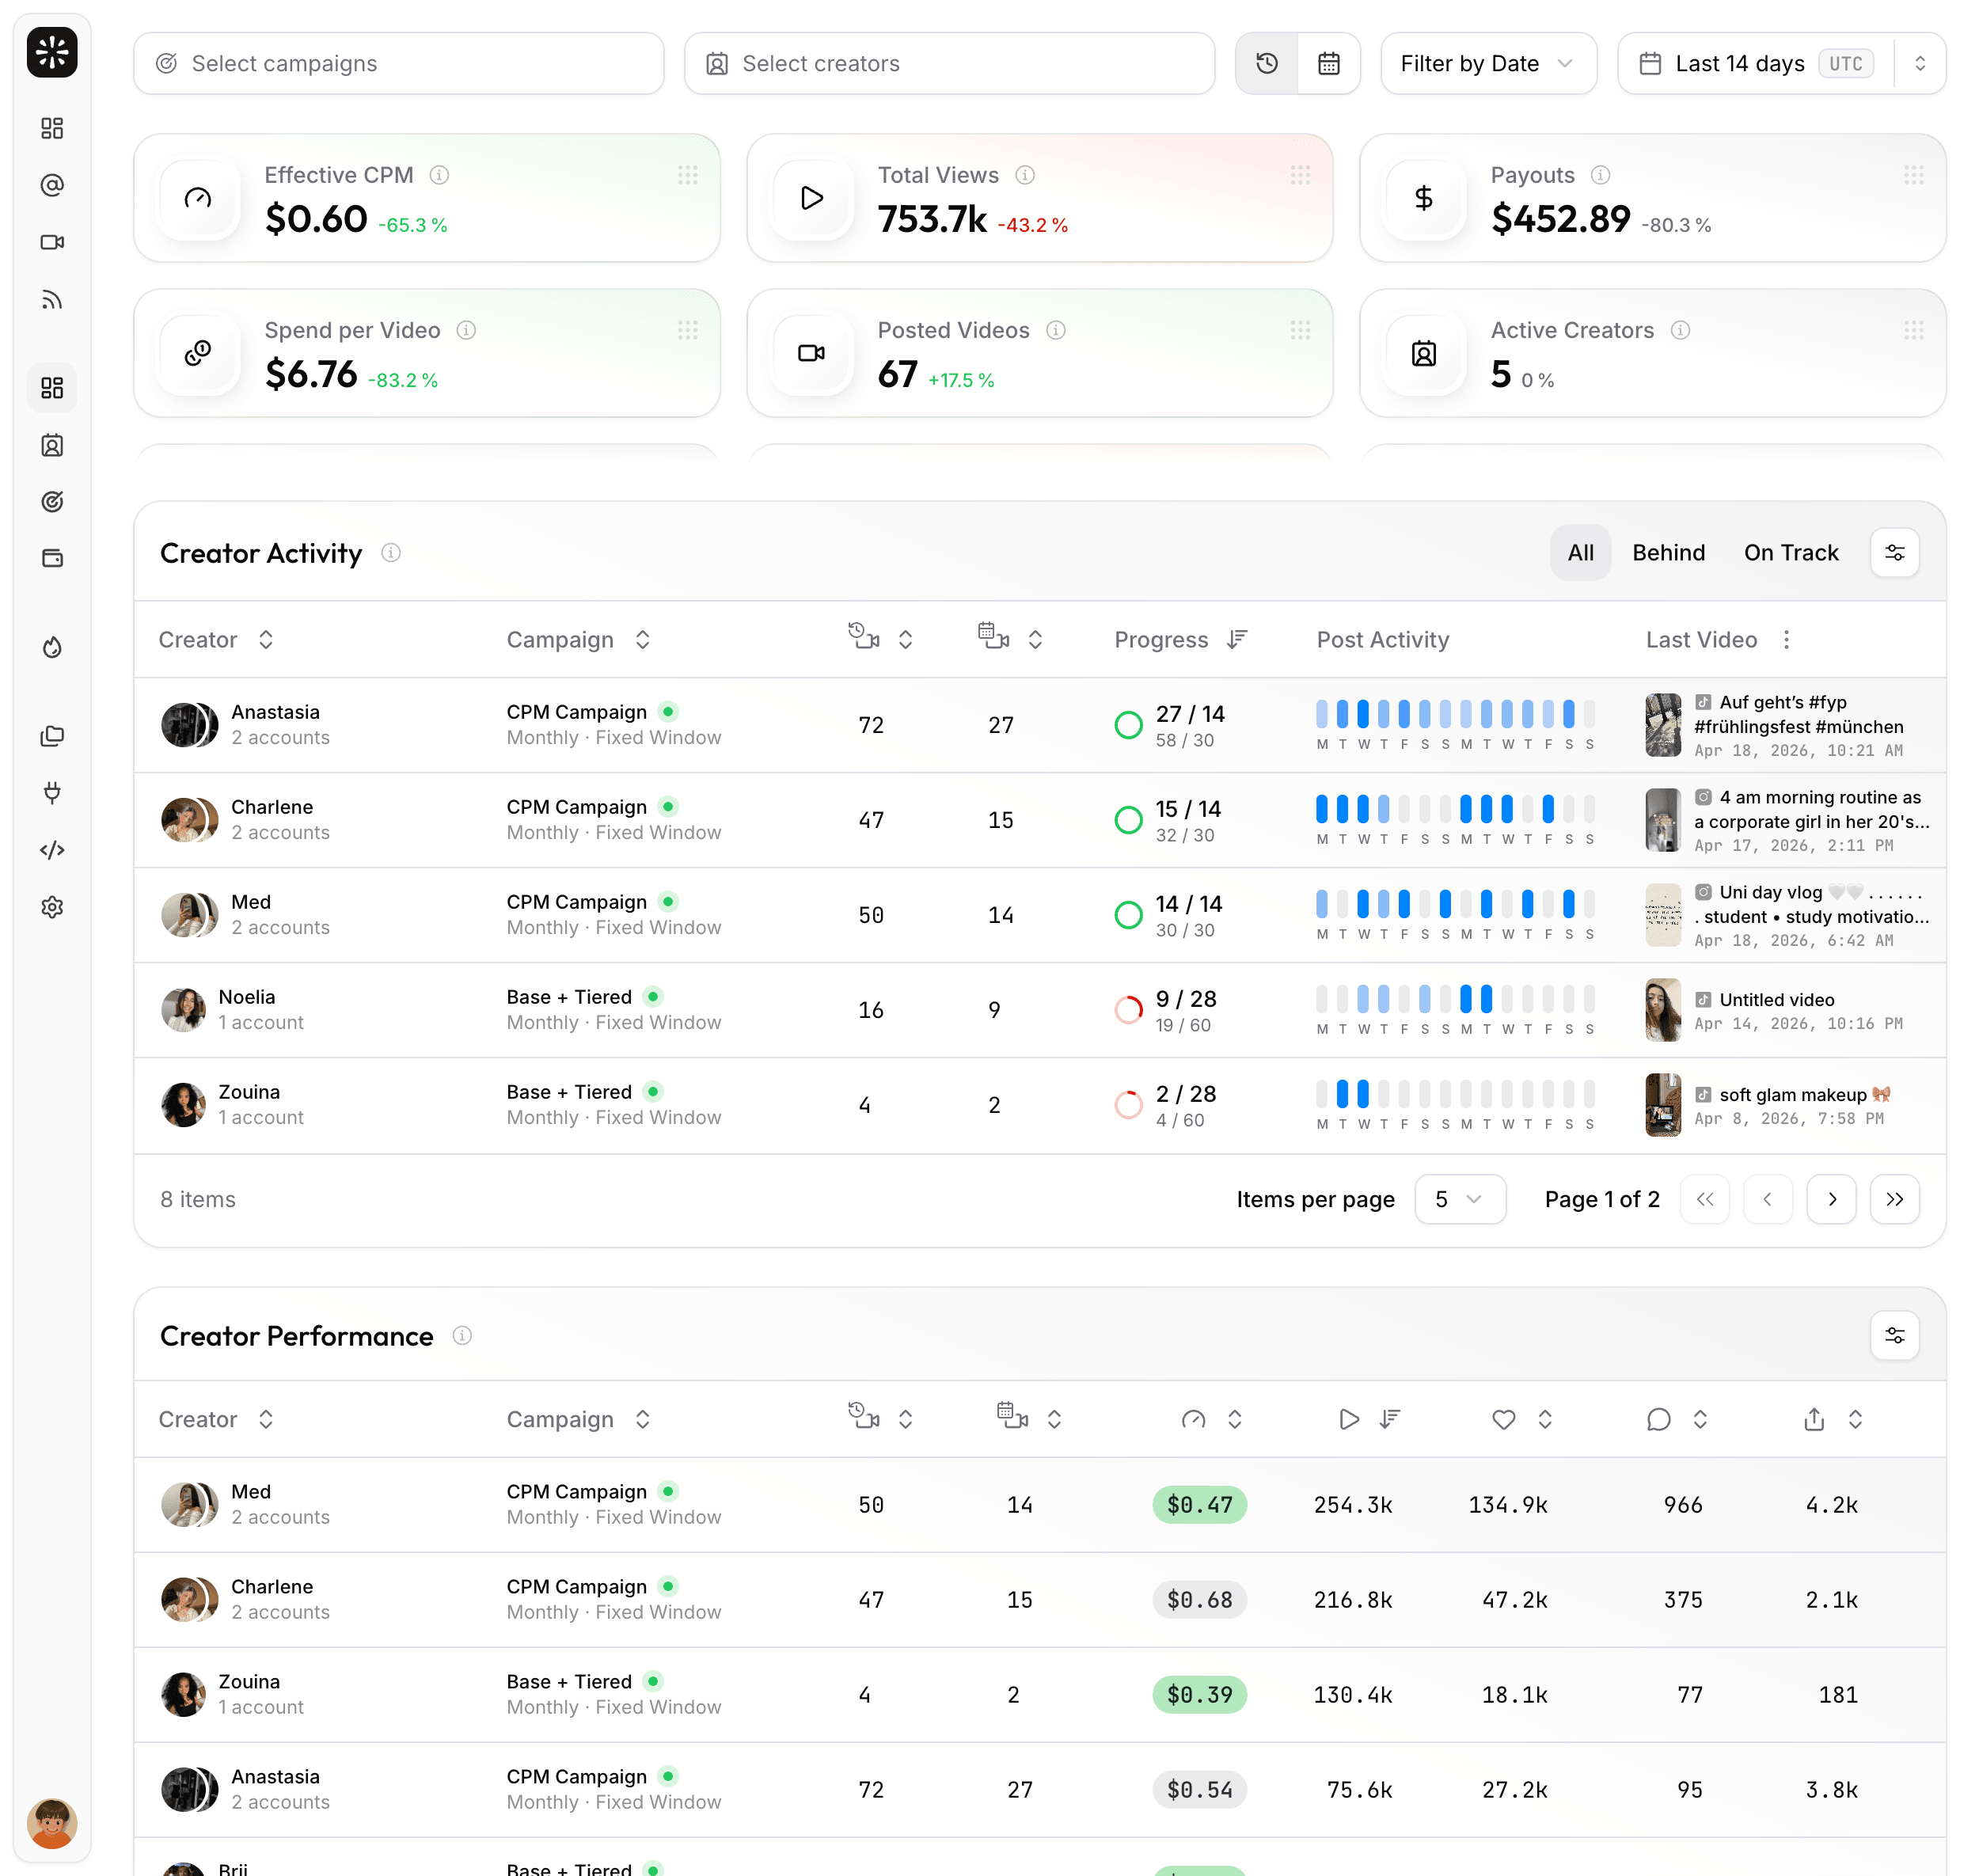Open Creator Performance column settings
This screenshot has height=1876, width=1979.
1894,1335
